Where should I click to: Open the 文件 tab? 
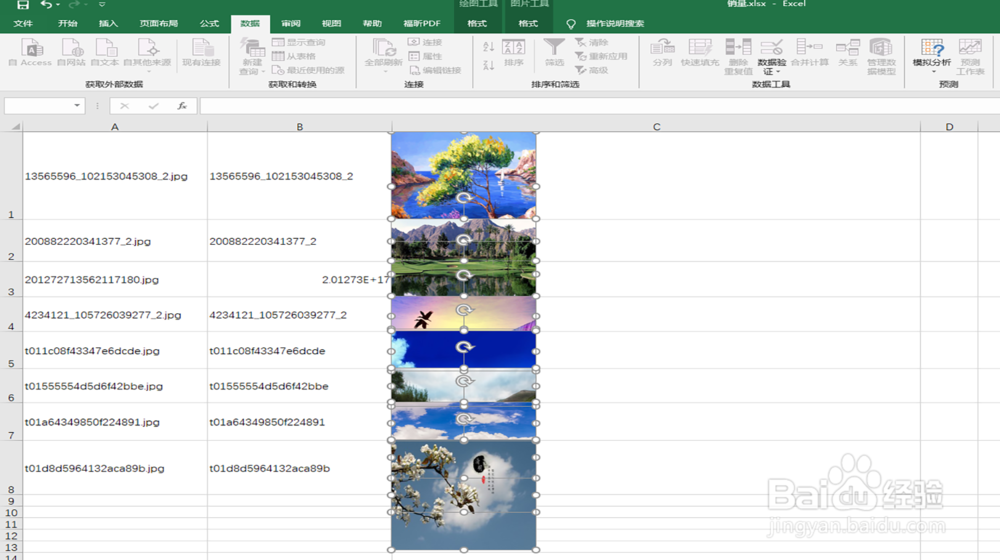[23, 24]
